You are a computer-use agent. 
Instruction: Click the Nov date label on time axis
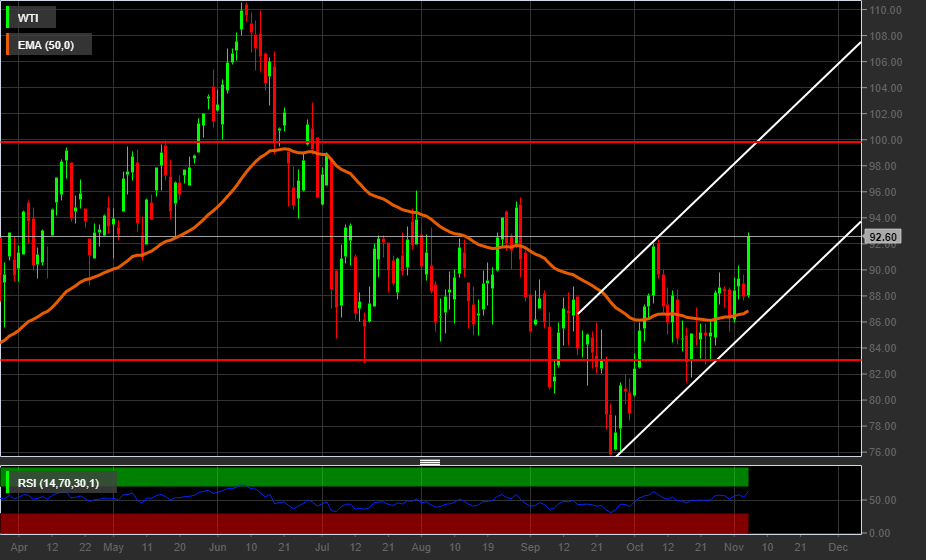coord(733,547)
